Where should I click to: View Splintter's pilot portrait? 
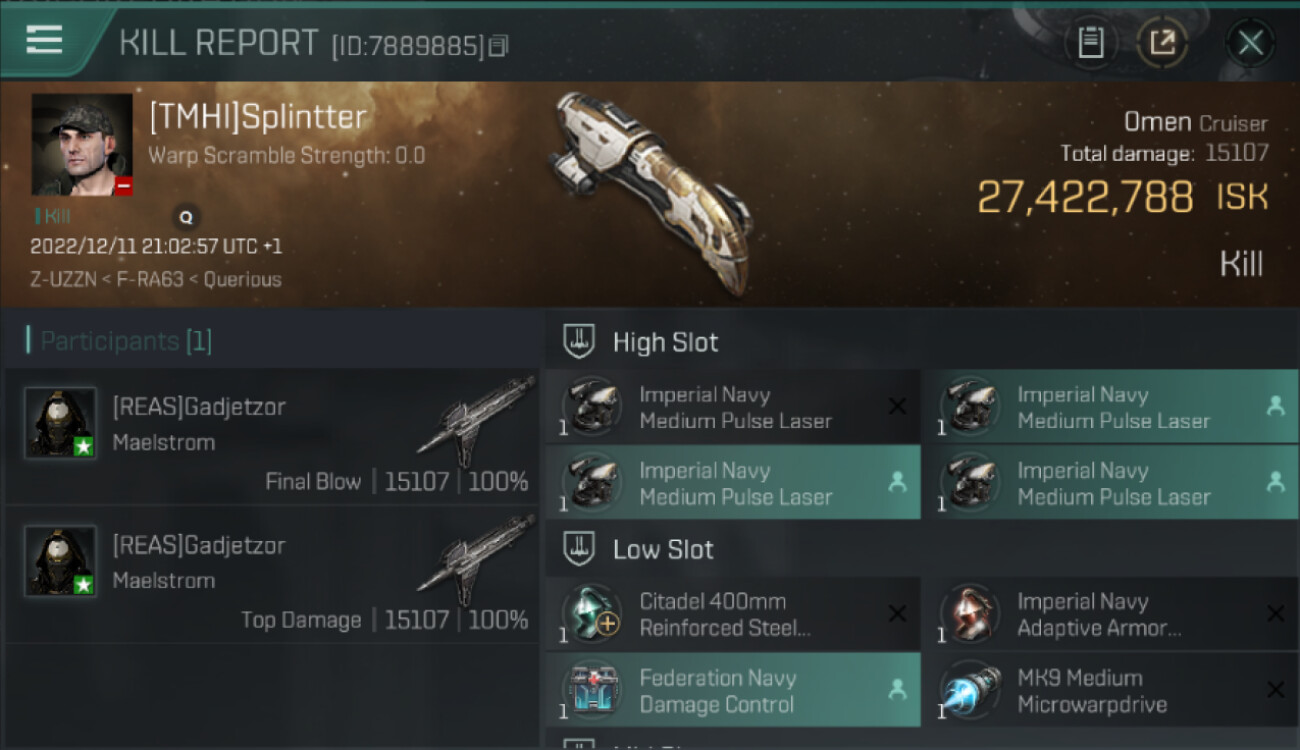point(82,145)
